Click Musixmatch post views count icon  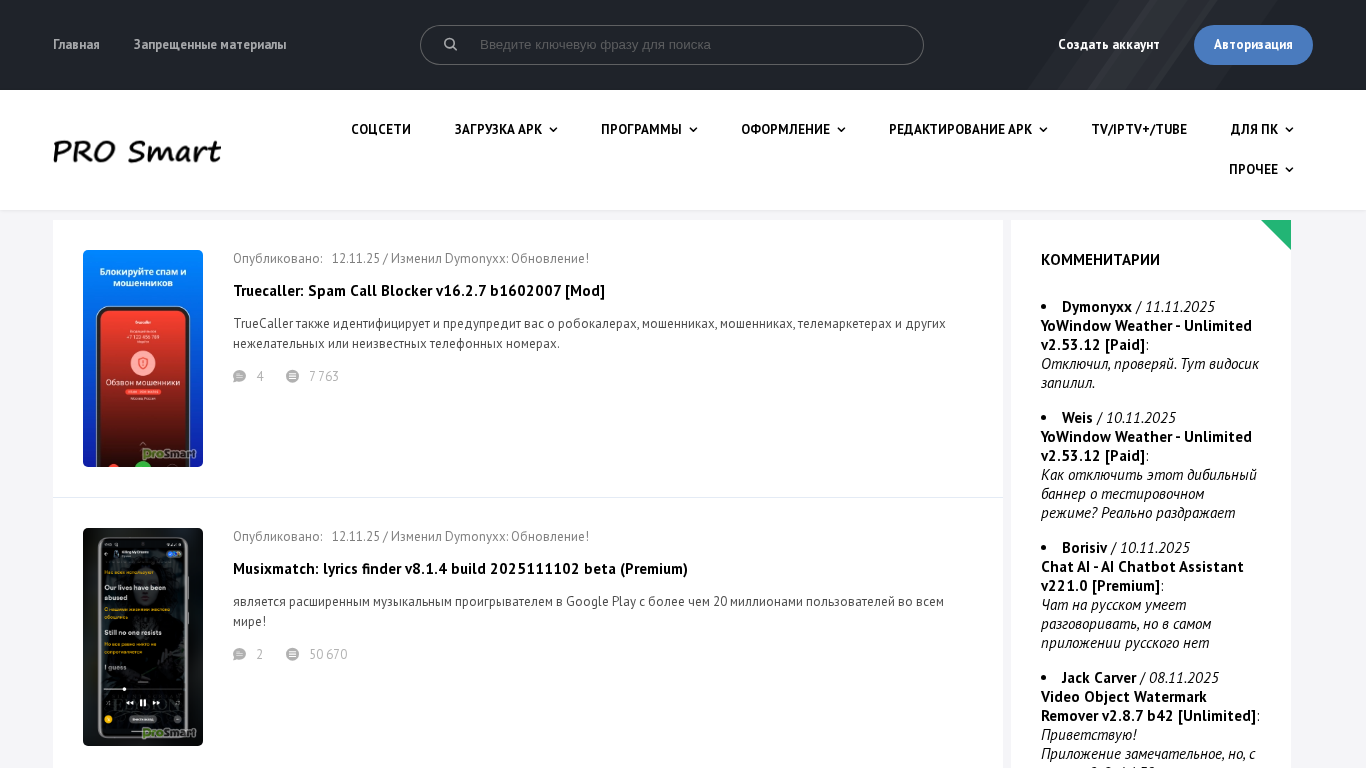click(292, 655)
